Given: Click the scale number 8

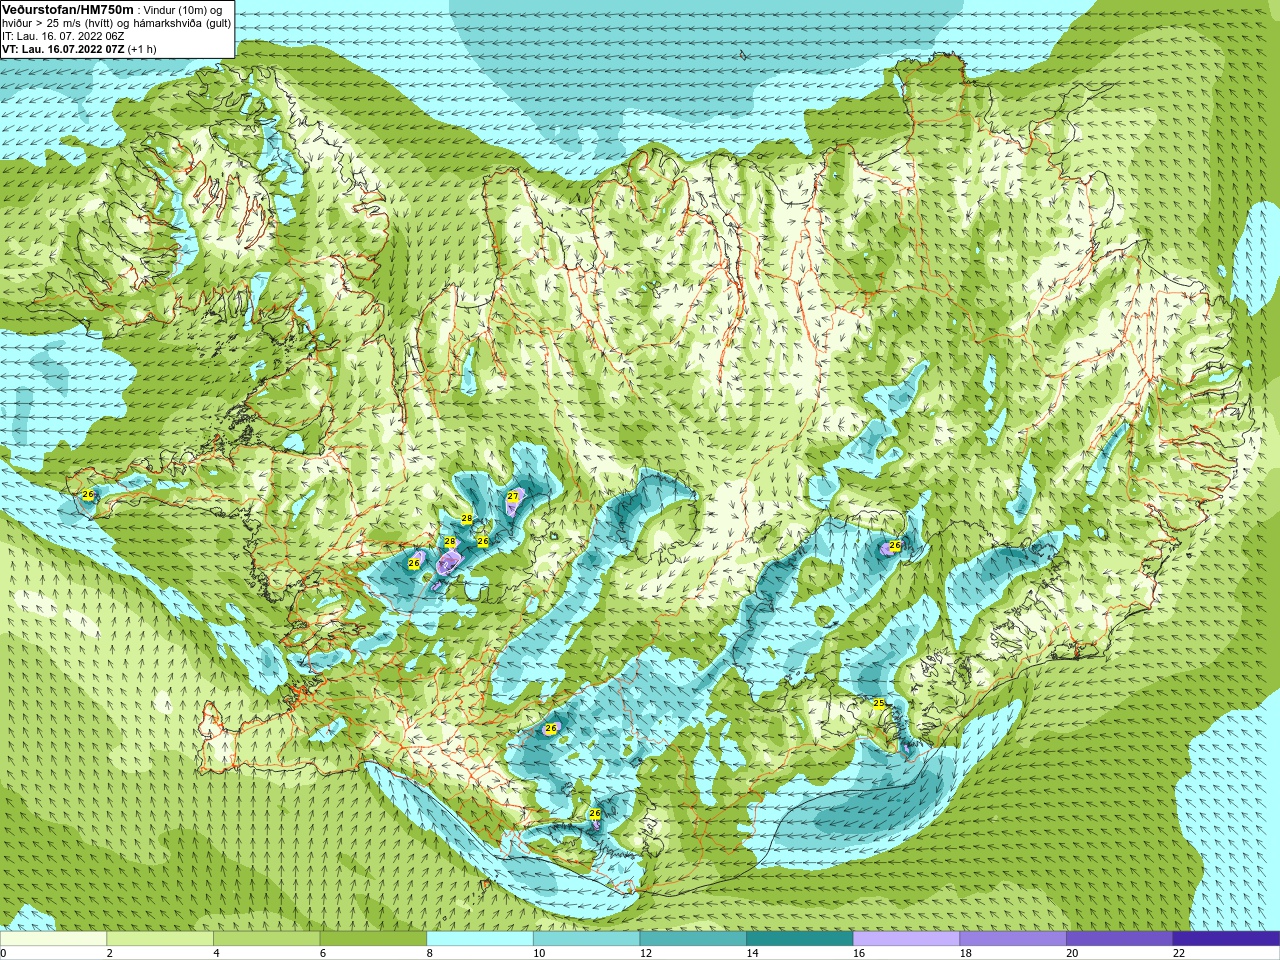Looking at the screenshot, I should [430, 953].
